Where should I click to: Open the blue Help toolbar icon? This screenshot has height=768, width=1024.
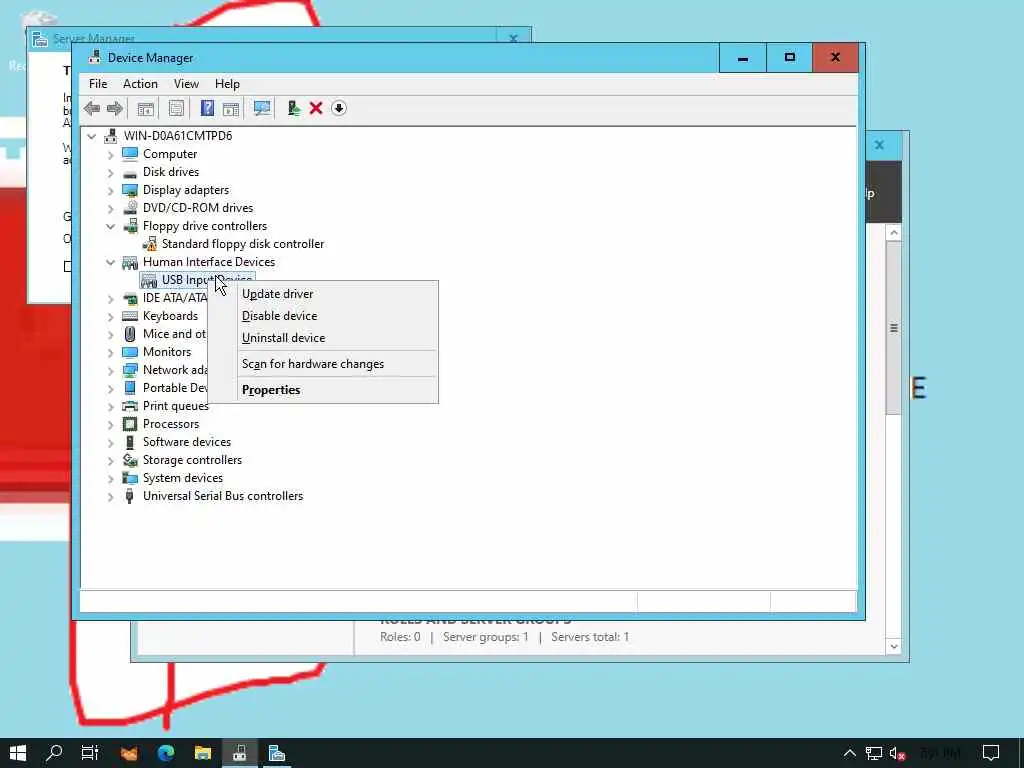[207, 108]
